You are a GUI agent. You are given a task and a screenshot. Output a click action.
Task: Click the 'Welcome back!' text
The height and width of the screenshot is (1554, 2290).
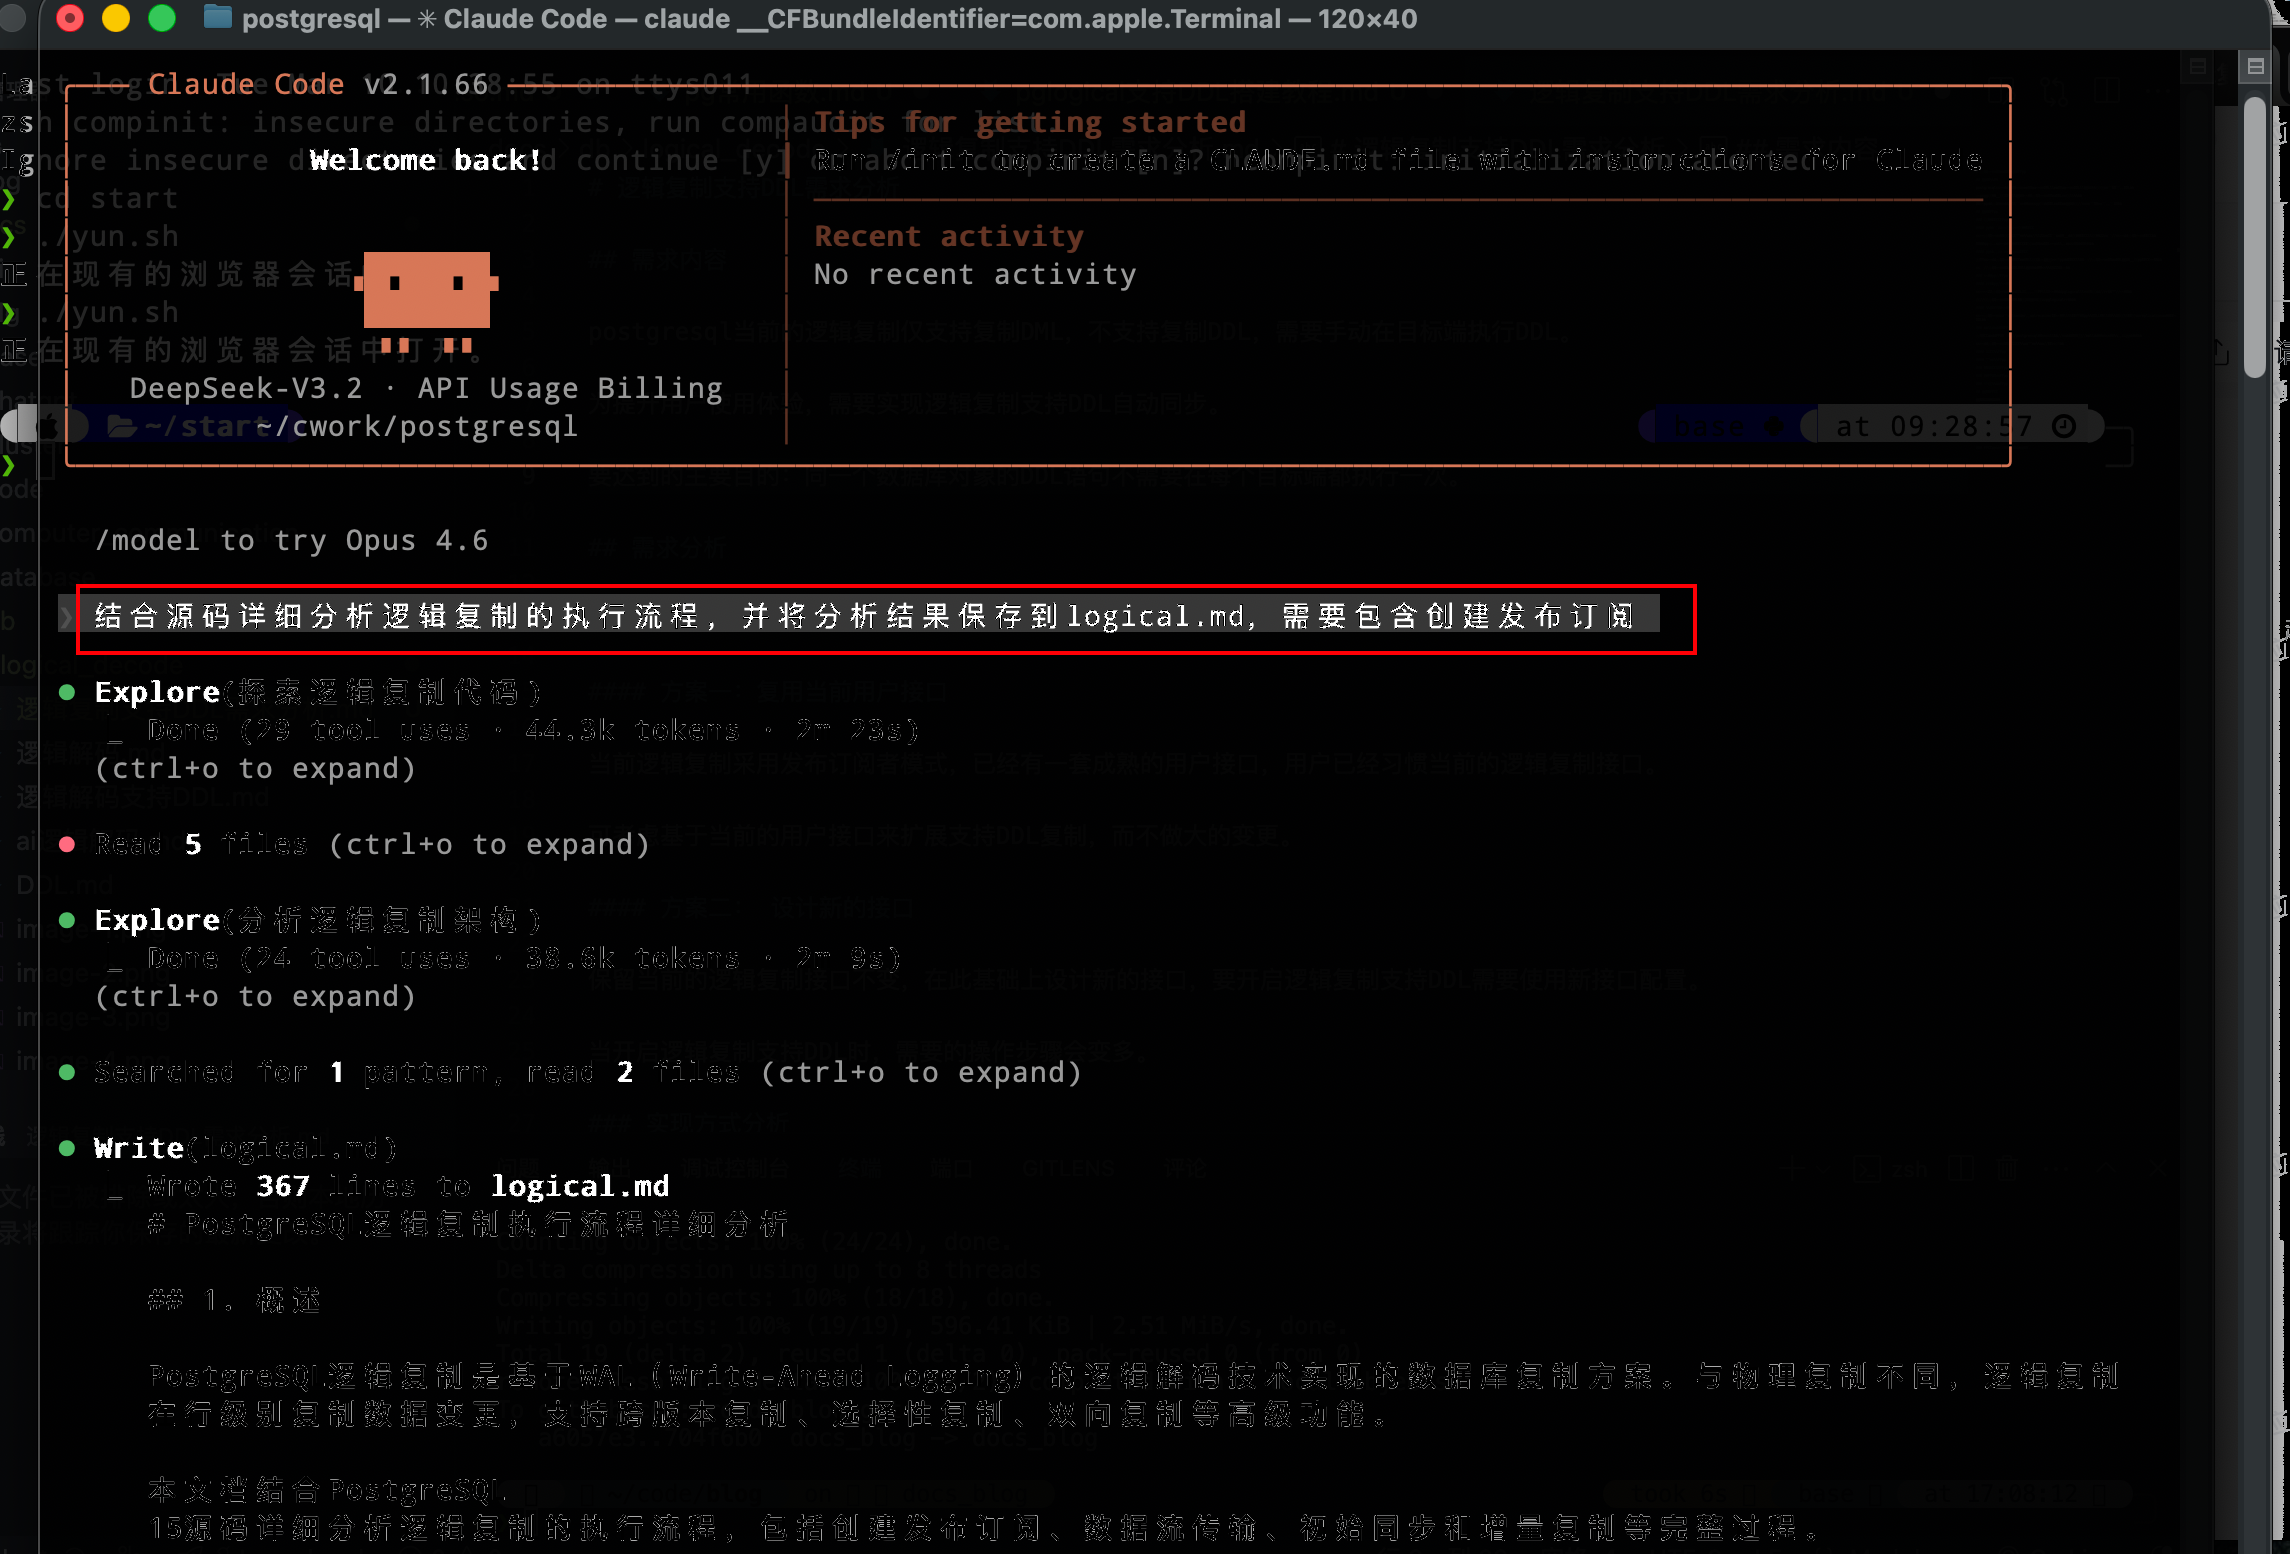click(426, 160)
